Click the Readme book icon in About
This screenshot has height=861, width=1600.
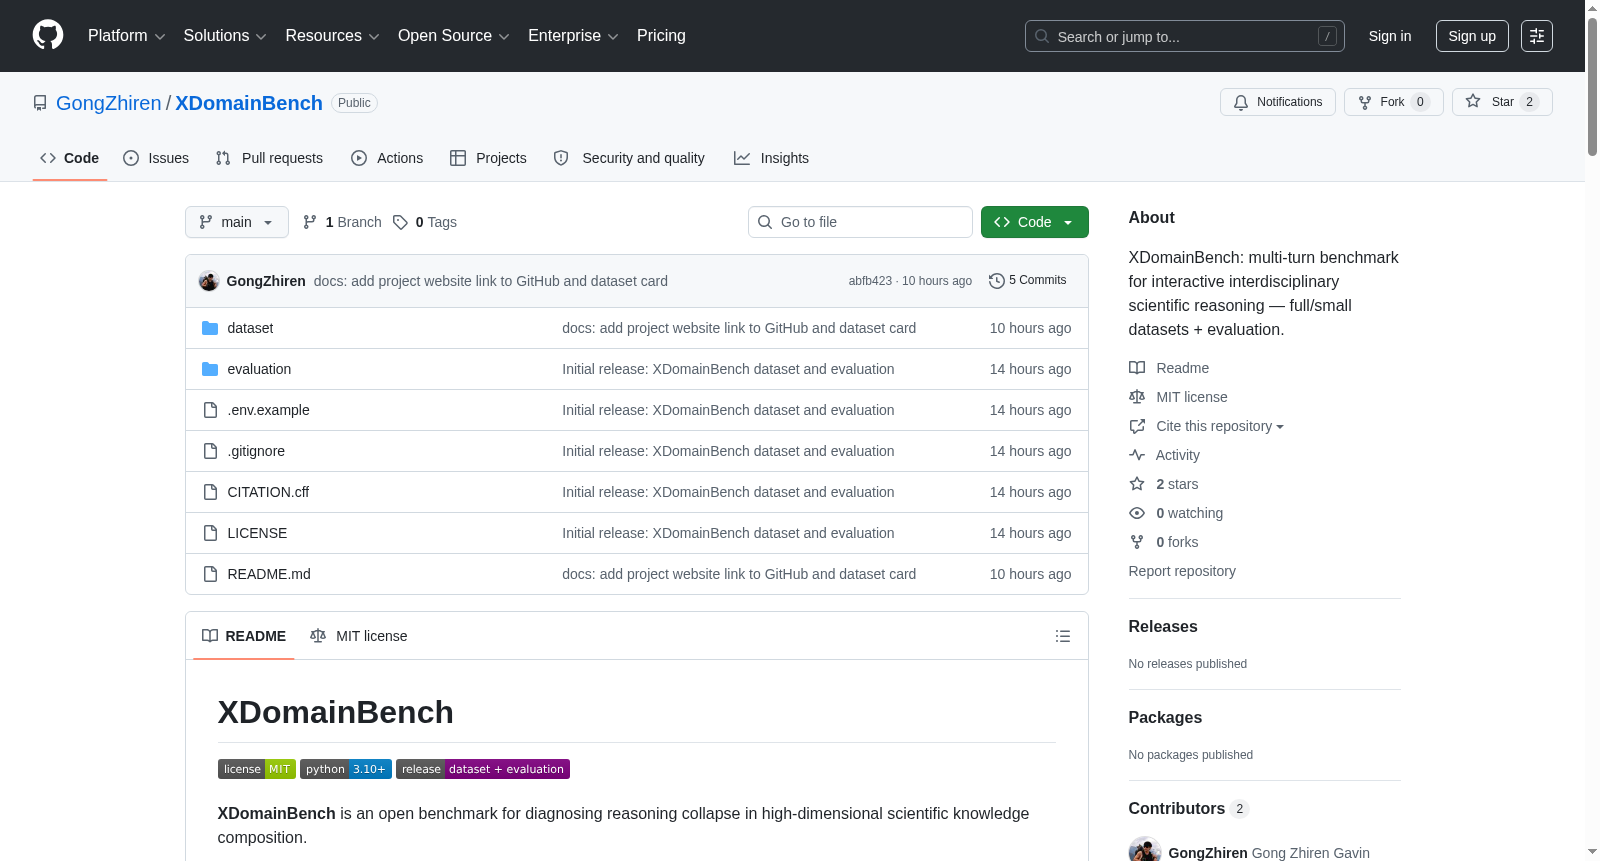(1137, 368)
